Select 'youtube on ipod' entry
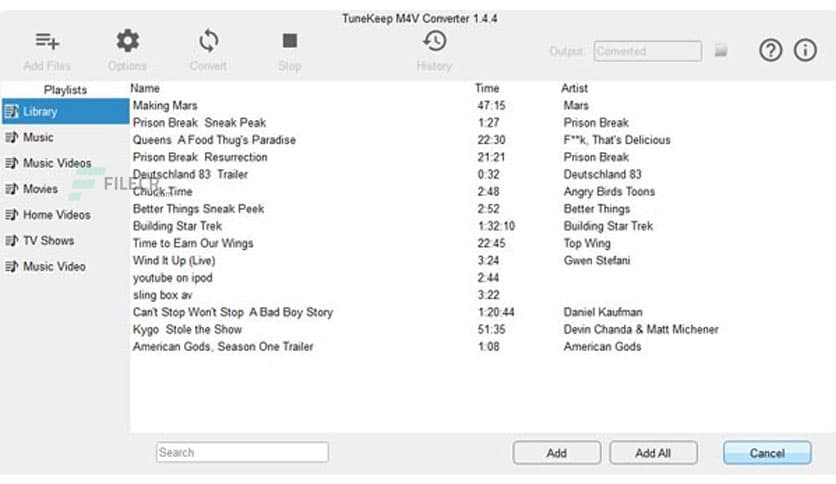This screenshot has height=484, width=836. [x=173, y=278]
